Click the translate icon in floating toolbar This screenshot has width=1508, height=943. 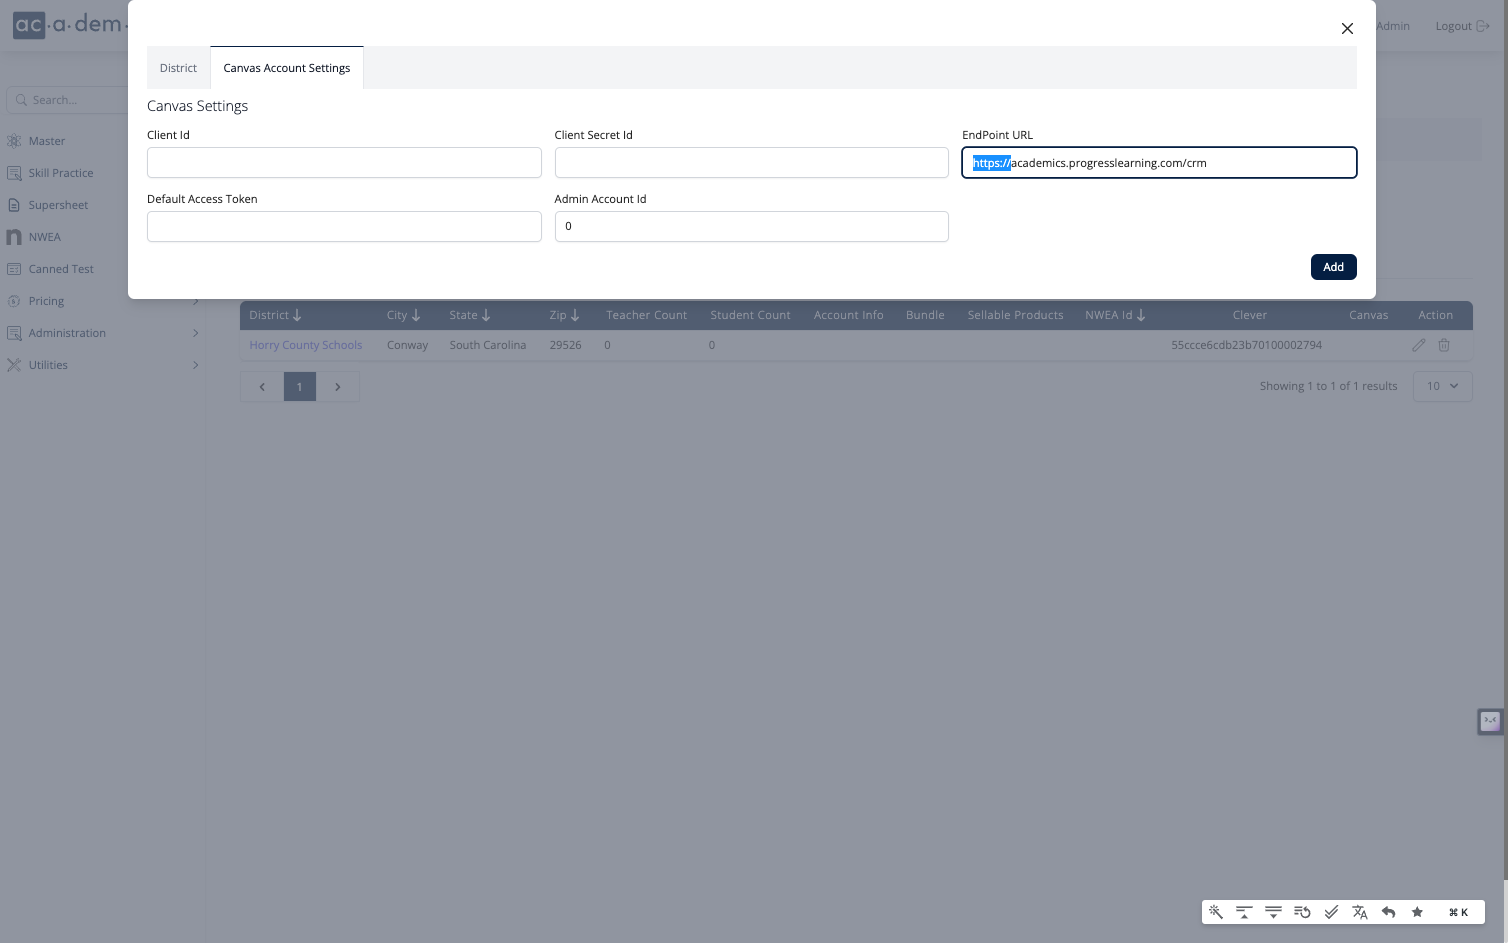point(1360,912)
